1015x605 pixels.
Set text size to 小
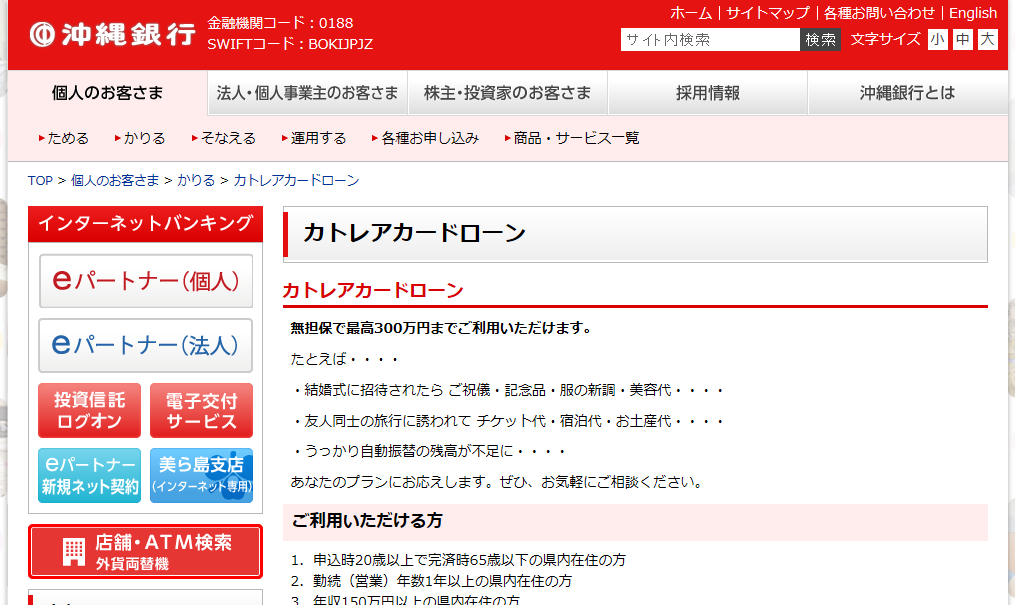tap(937, 39)
